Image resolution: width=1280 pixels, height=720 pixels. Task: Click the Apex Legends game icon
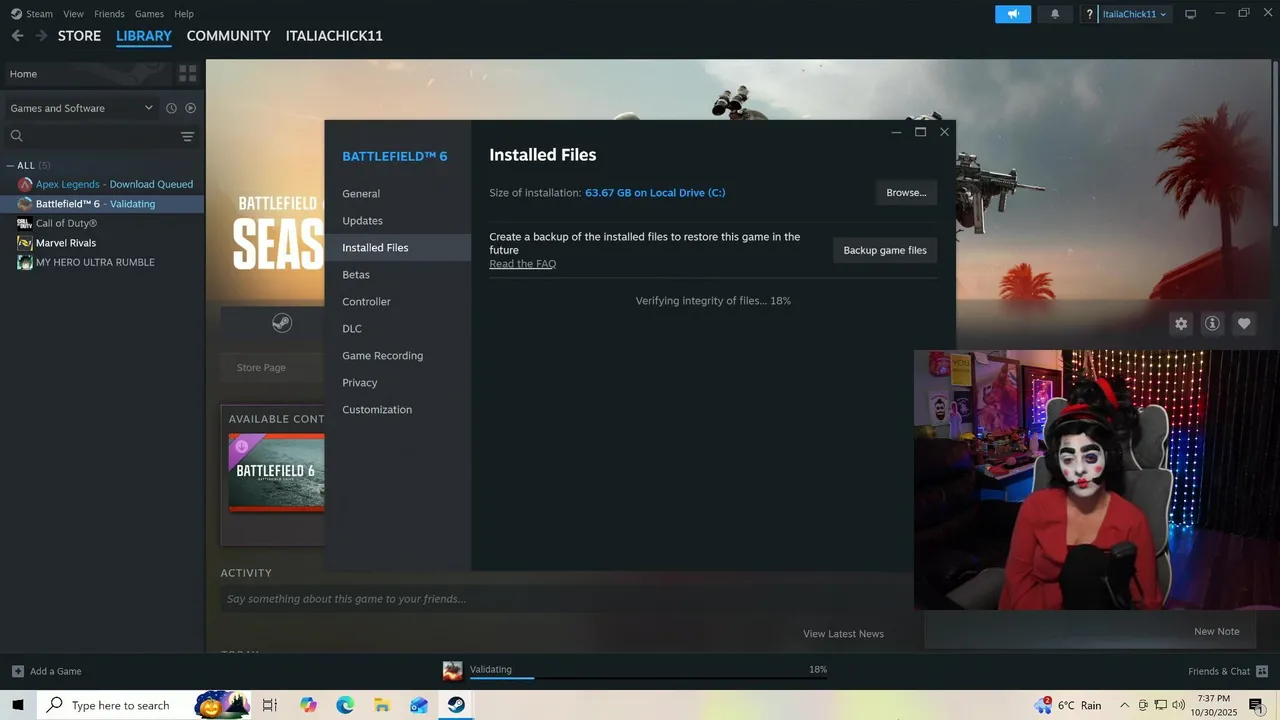point(25,184)
